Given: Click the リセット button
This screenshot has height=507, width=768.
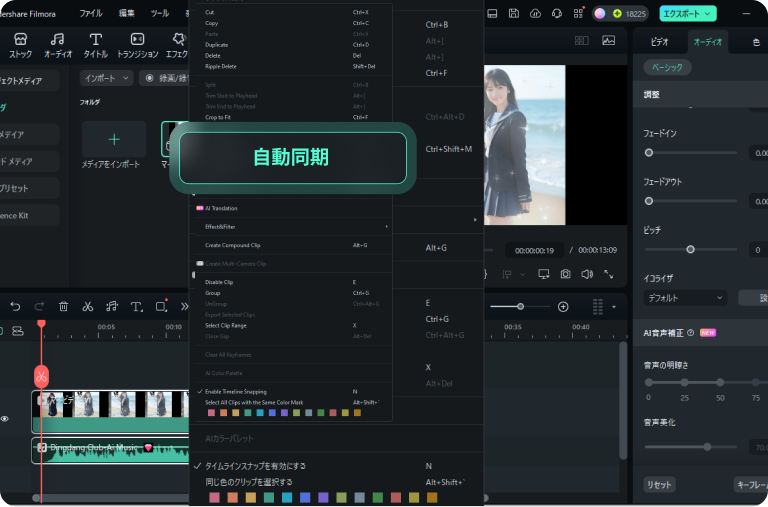Looking at the screenshot, I should (x=659, y=484).
